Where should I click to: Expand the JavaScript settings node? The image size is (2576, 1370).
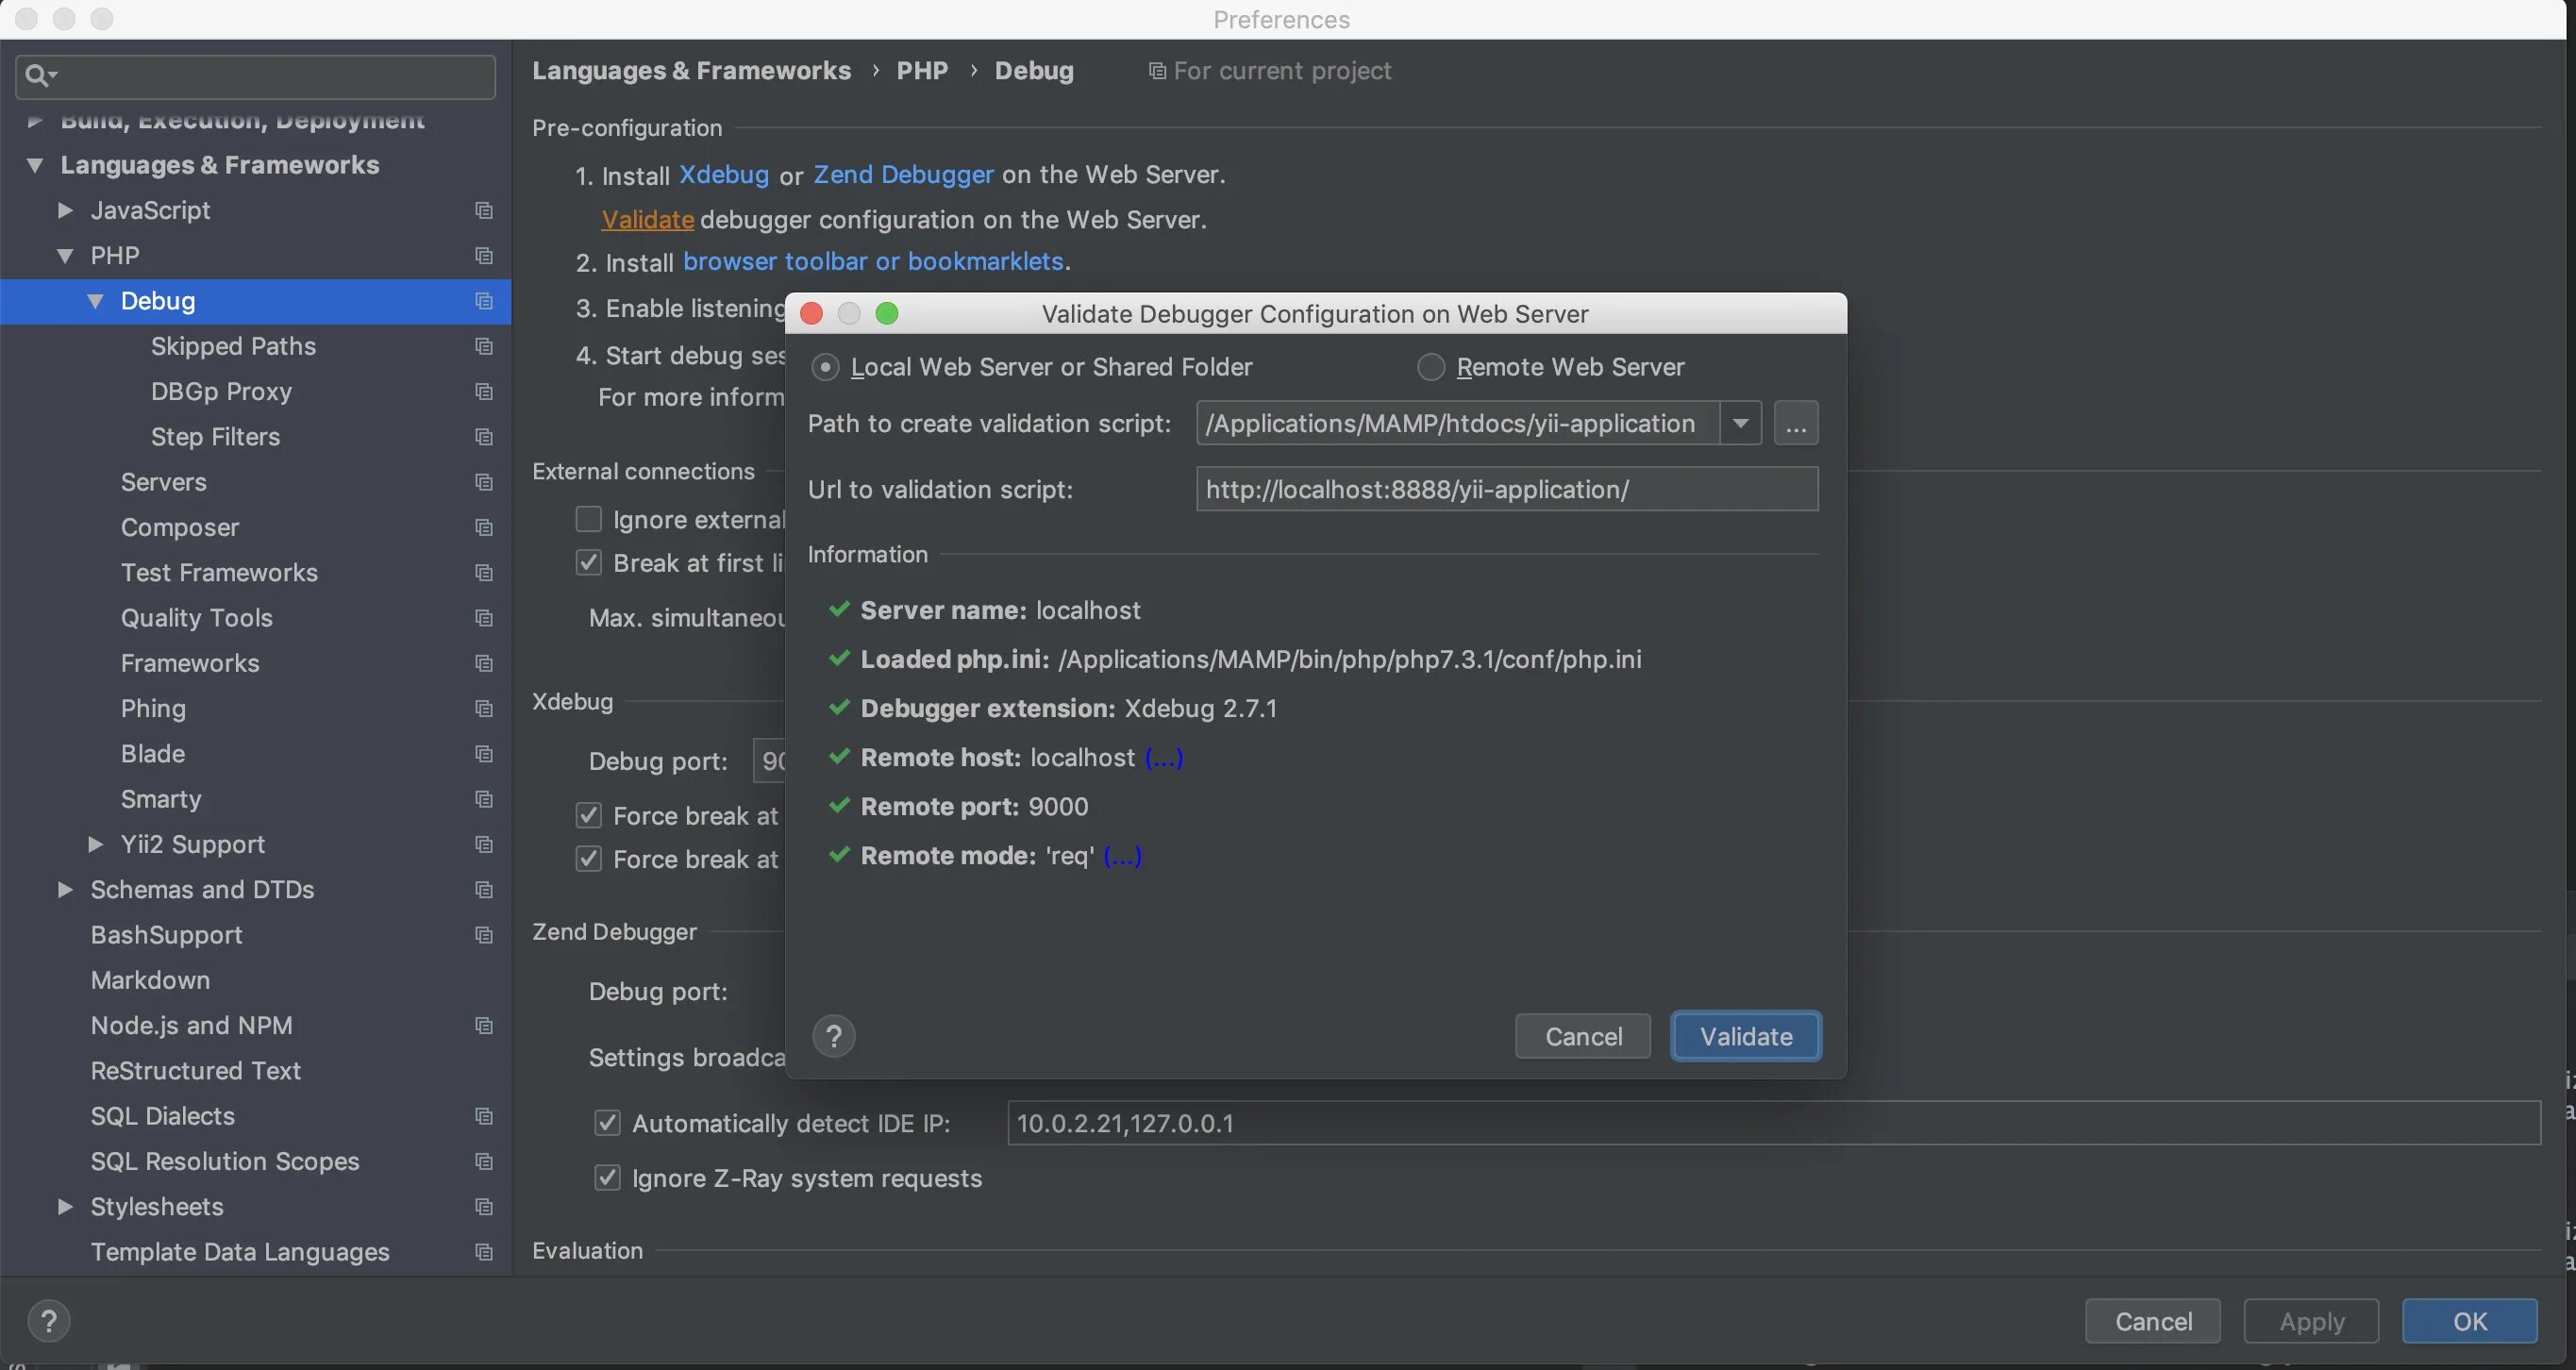(65, 210)
